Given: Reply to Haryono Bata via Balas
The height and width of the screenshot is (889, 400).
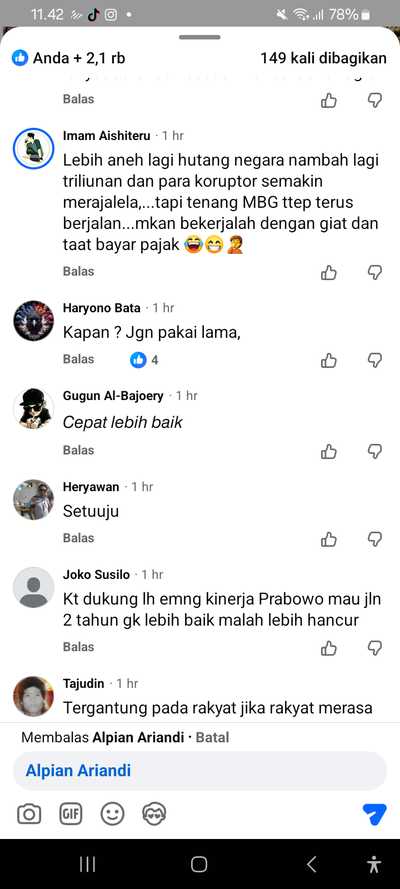Looking at the screenshot, I should pyautogui.click(x=78, y=359).
